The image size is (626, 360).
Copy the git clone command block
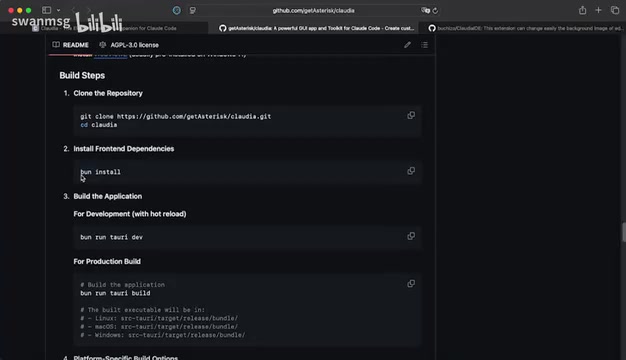pyautogui.click(x=411, y=115)
